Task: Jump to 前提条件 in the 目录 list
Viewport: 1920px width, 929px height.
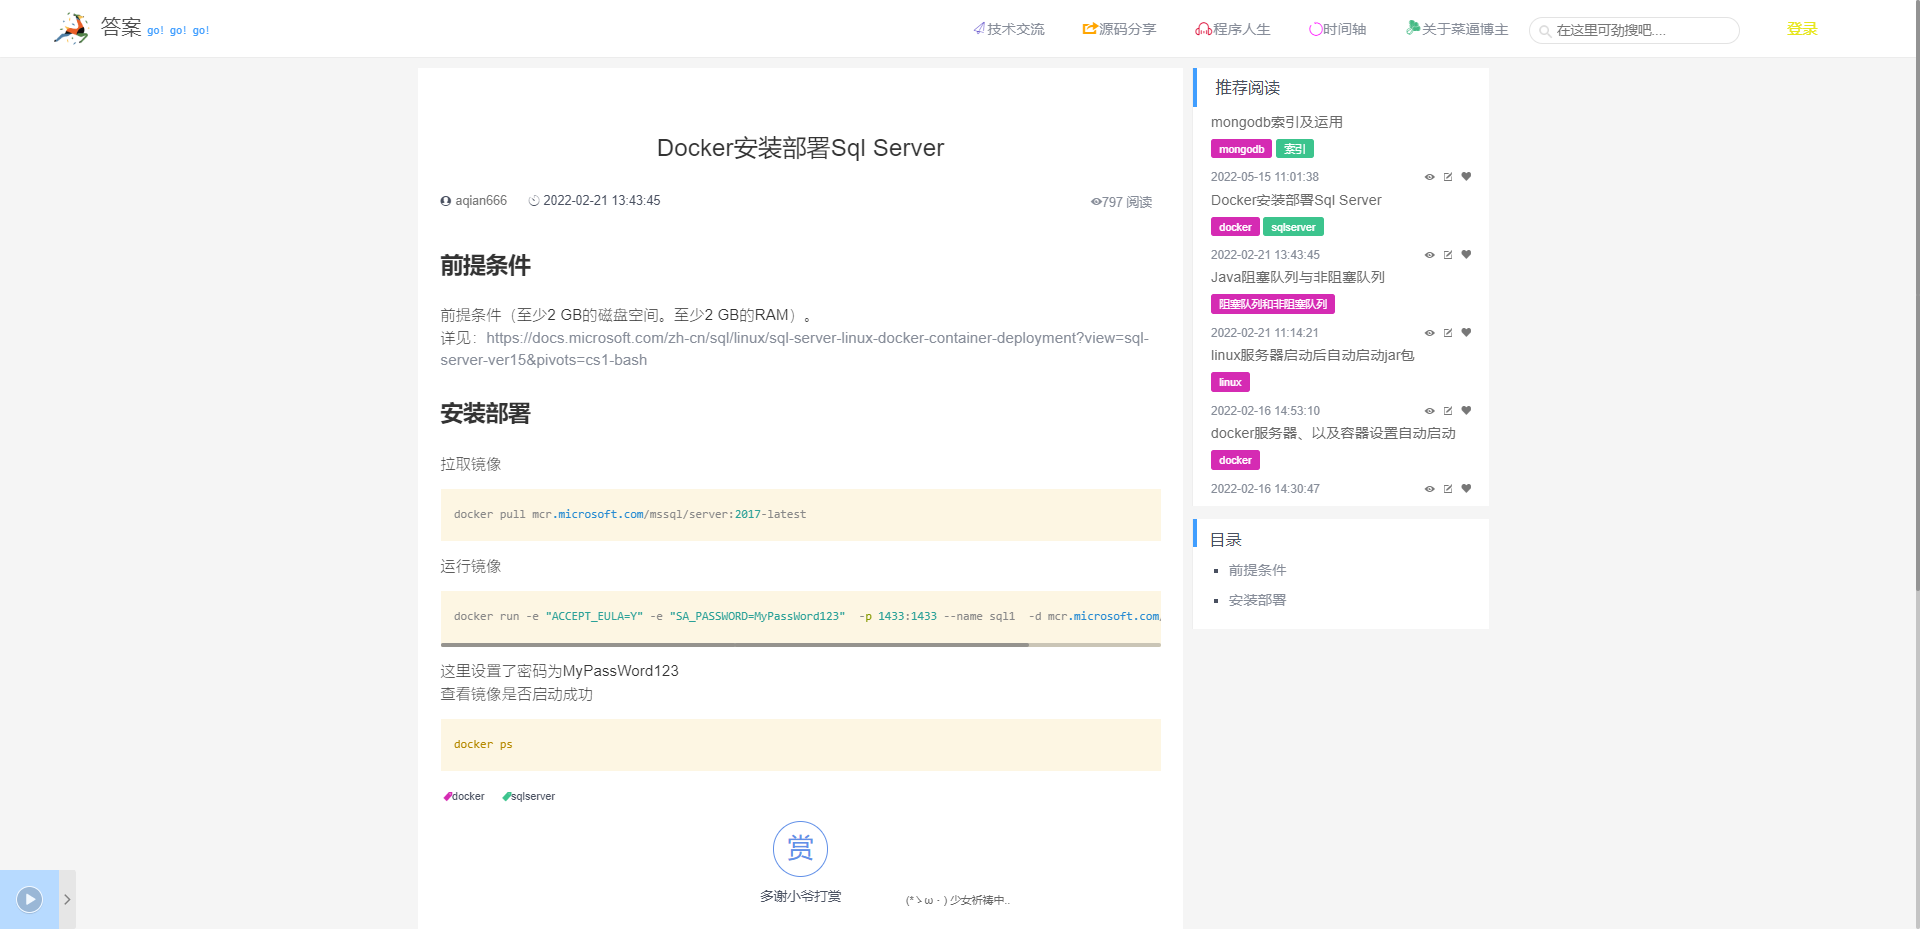Action: click(1257, 570)
